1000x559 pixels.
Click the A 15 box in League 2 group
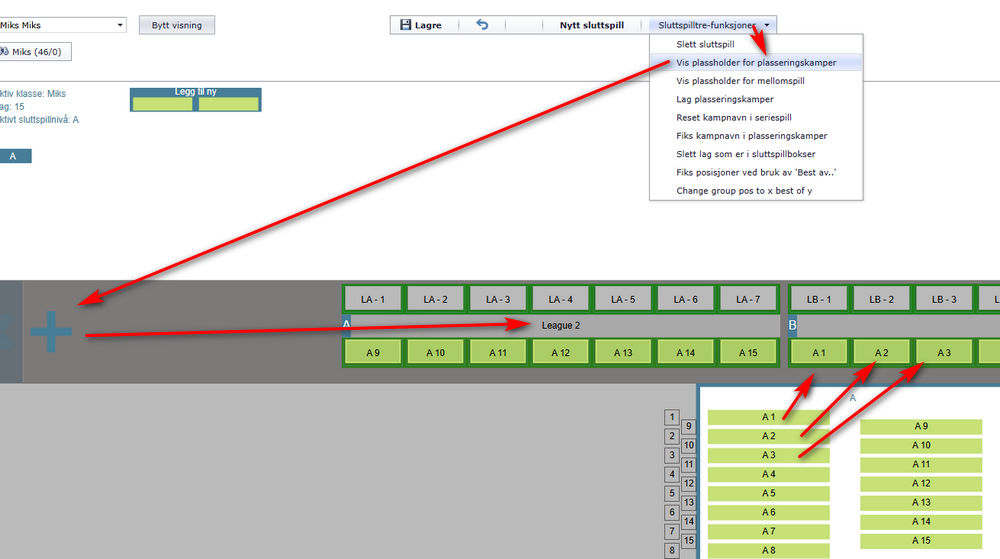(x=748, y=352)
